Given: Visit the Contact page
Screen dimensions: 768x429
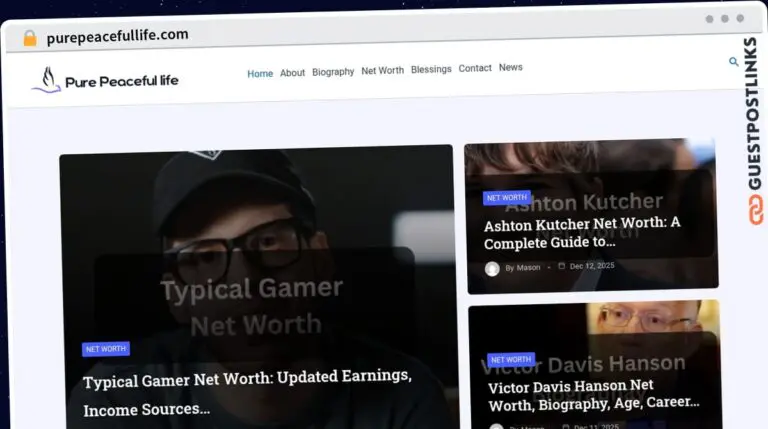Looking at the screenshot, I should pyautogui.click(x=475, y=68).
